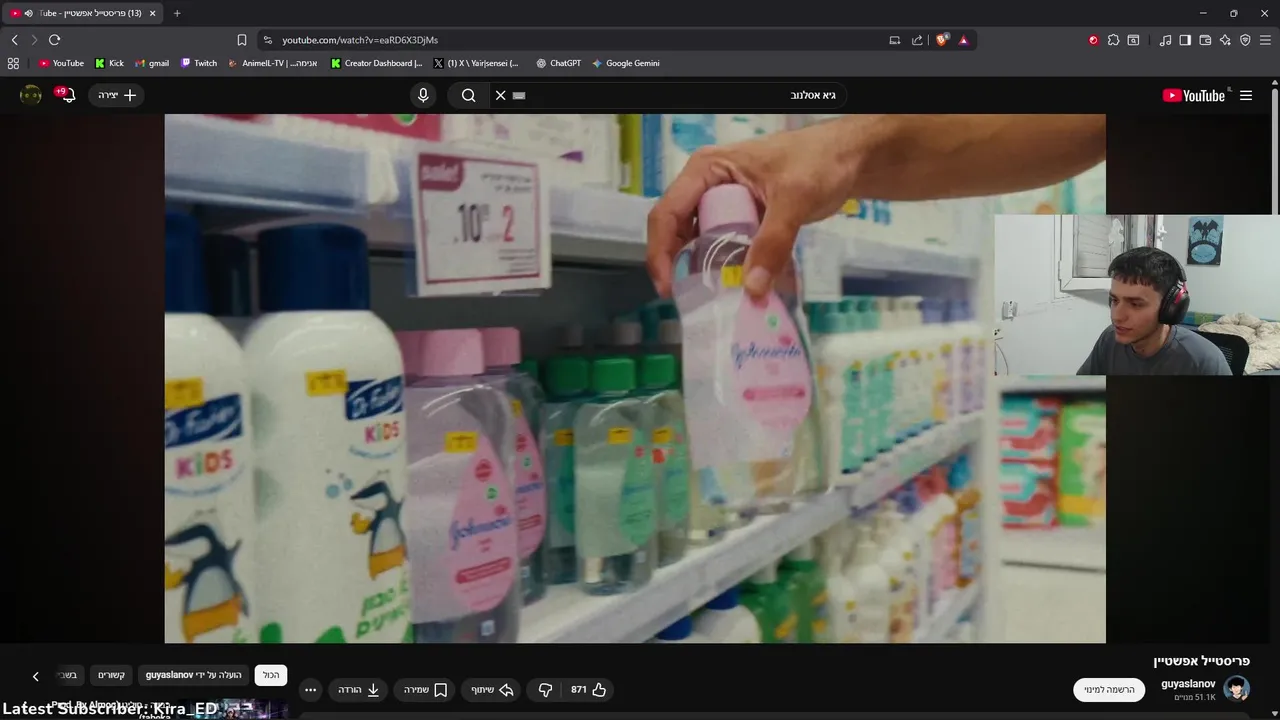Open the YouTube bookmark

click(61, 63)
